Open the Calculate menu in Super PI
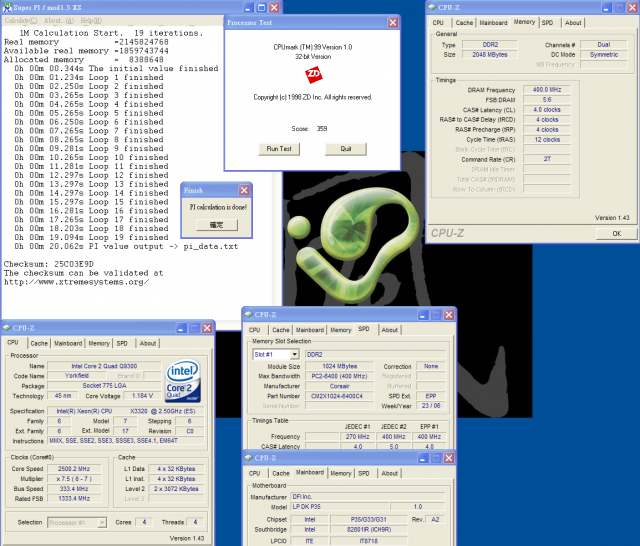This screenshot has width=640, height=546. point(21,20)
